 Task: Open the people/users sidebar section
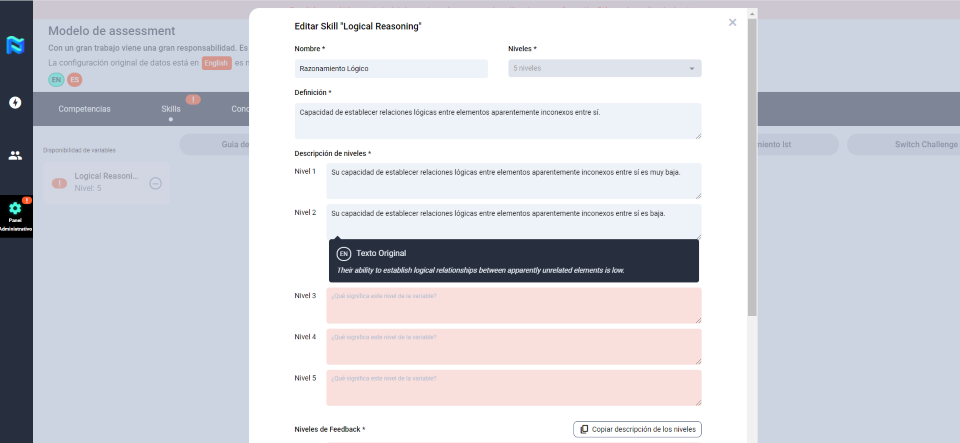[15, 155]
